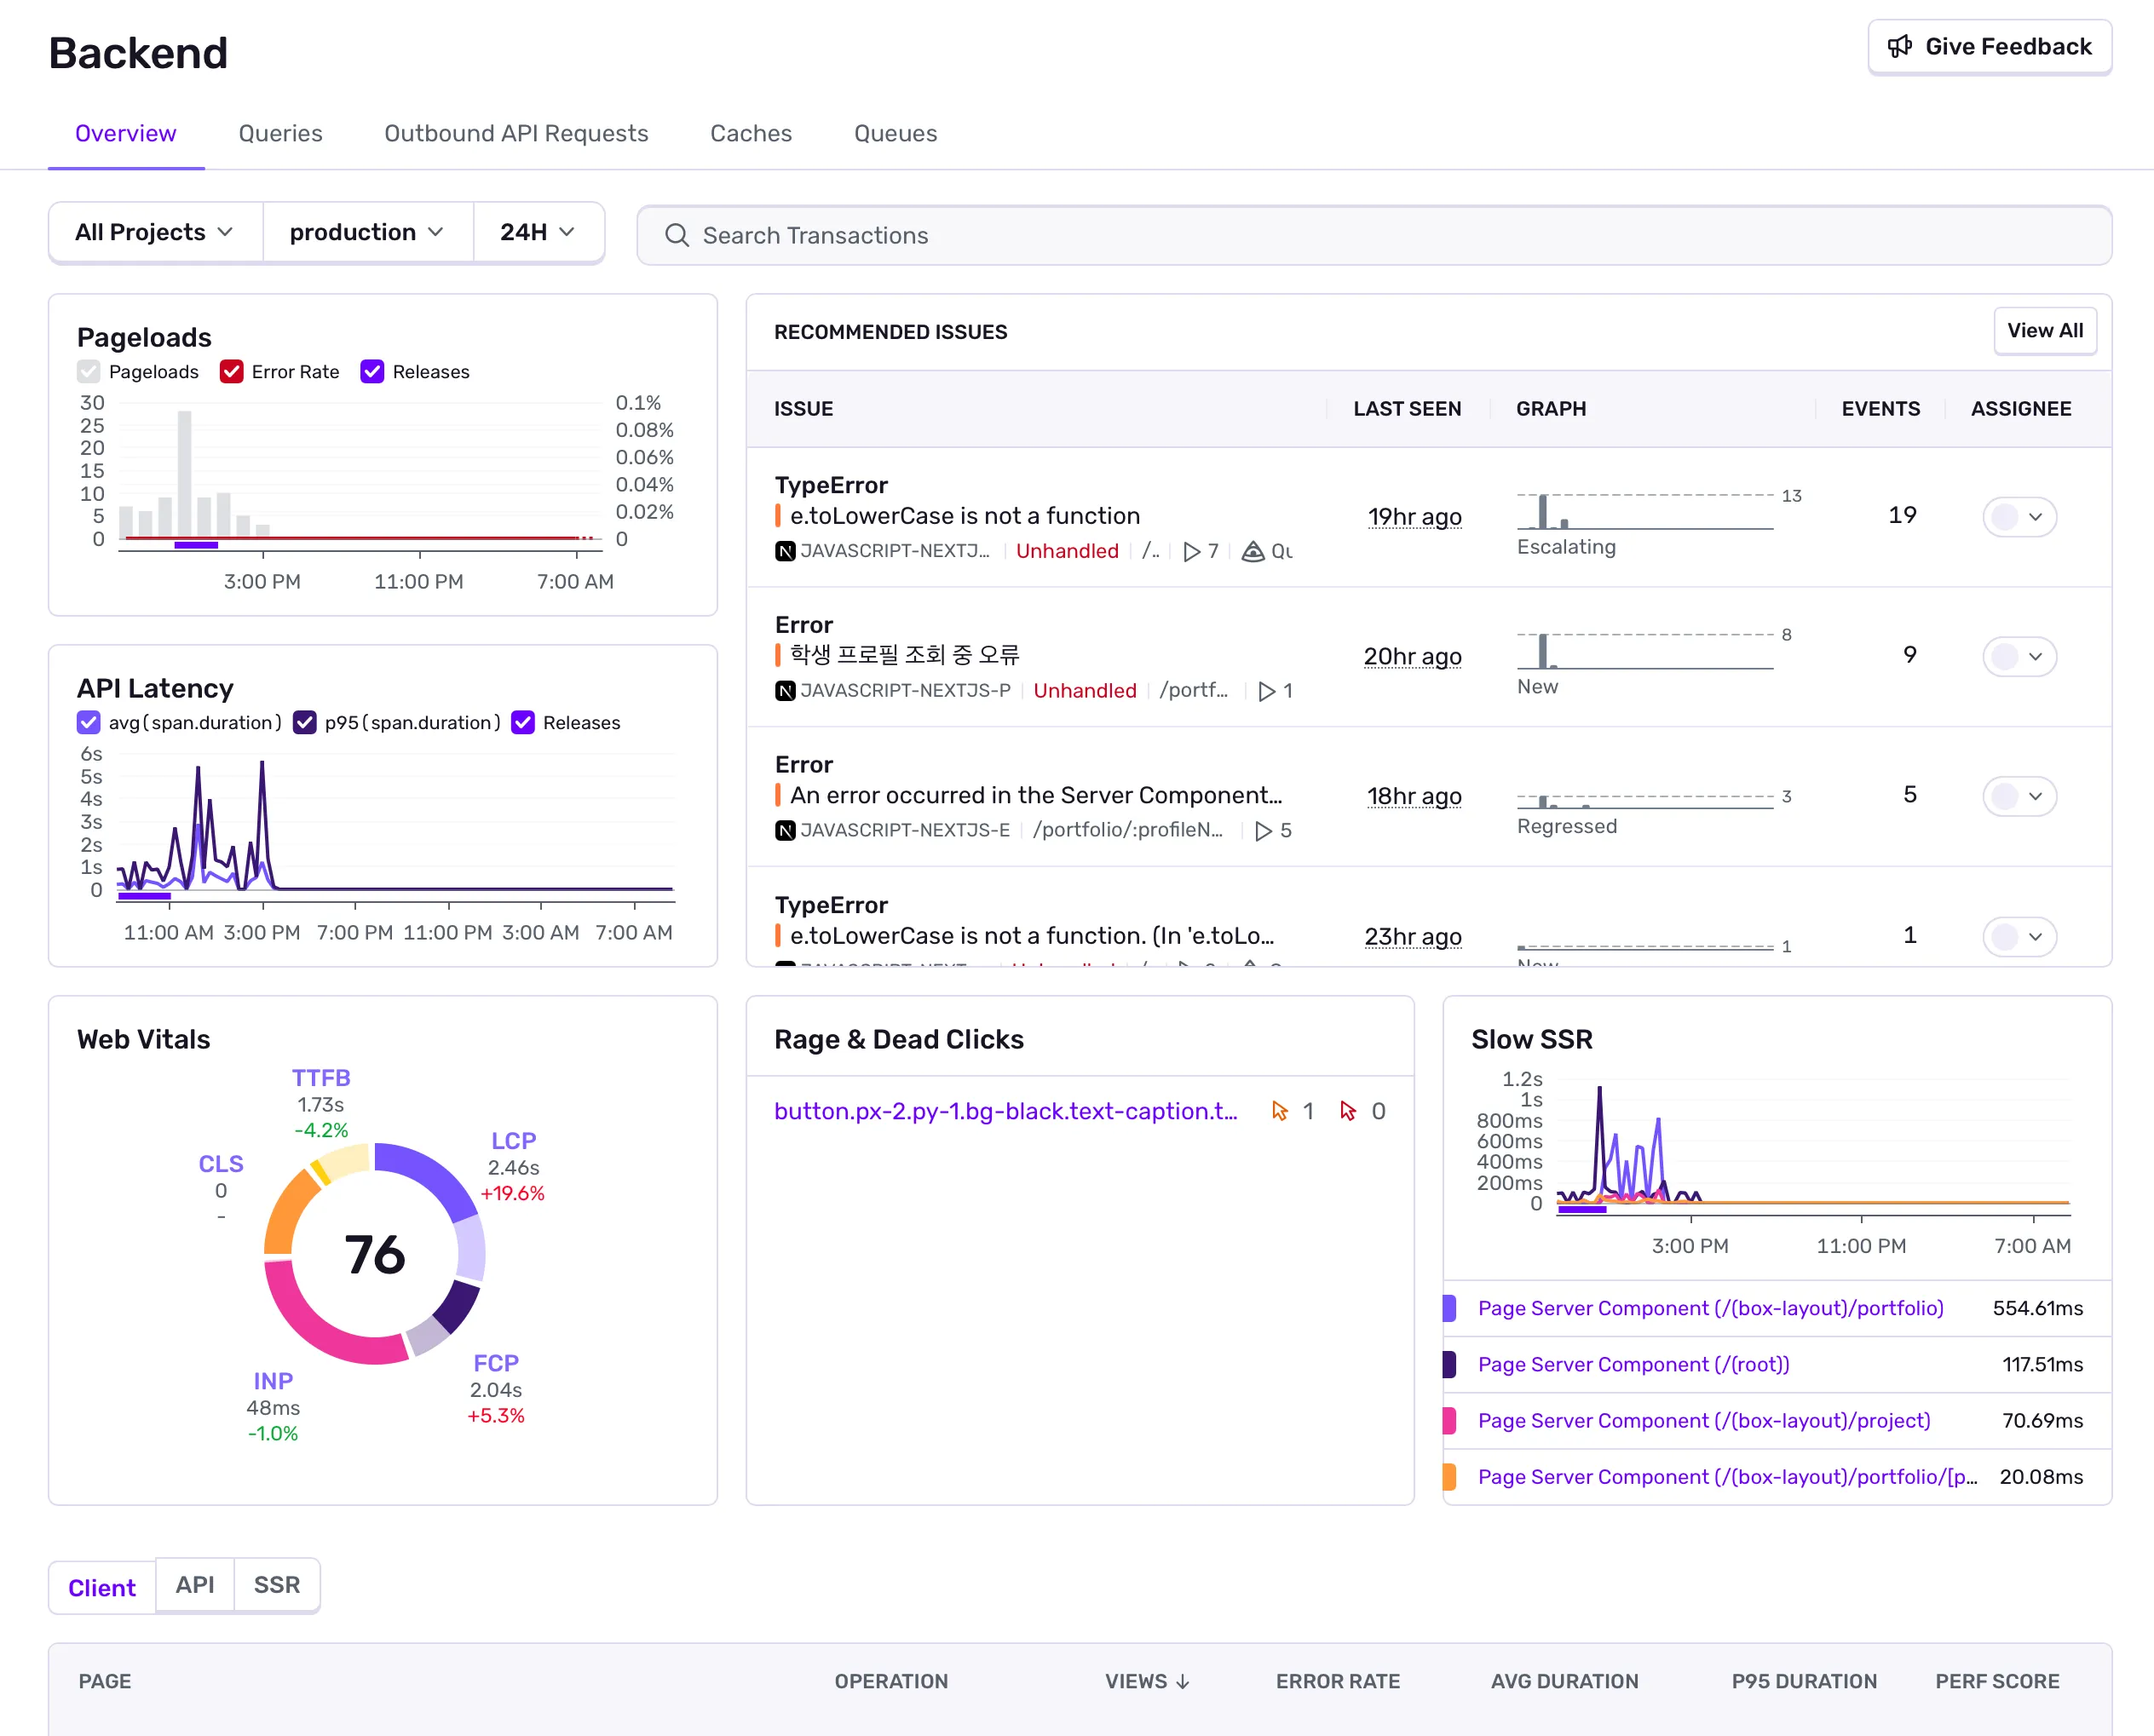Toggle the Pageloads series checkbox

pos(89,372)
